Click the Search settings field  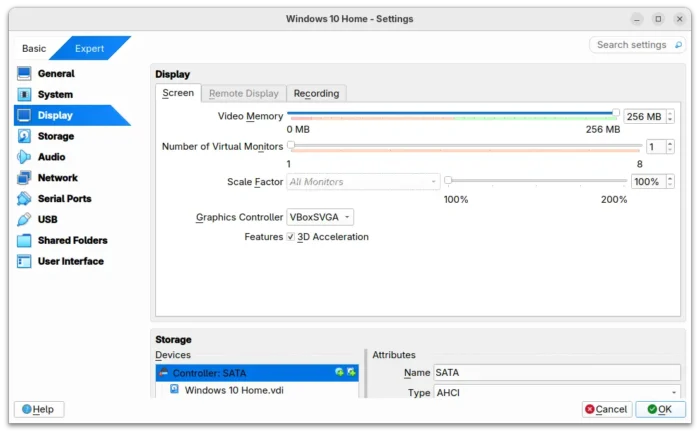638,45
